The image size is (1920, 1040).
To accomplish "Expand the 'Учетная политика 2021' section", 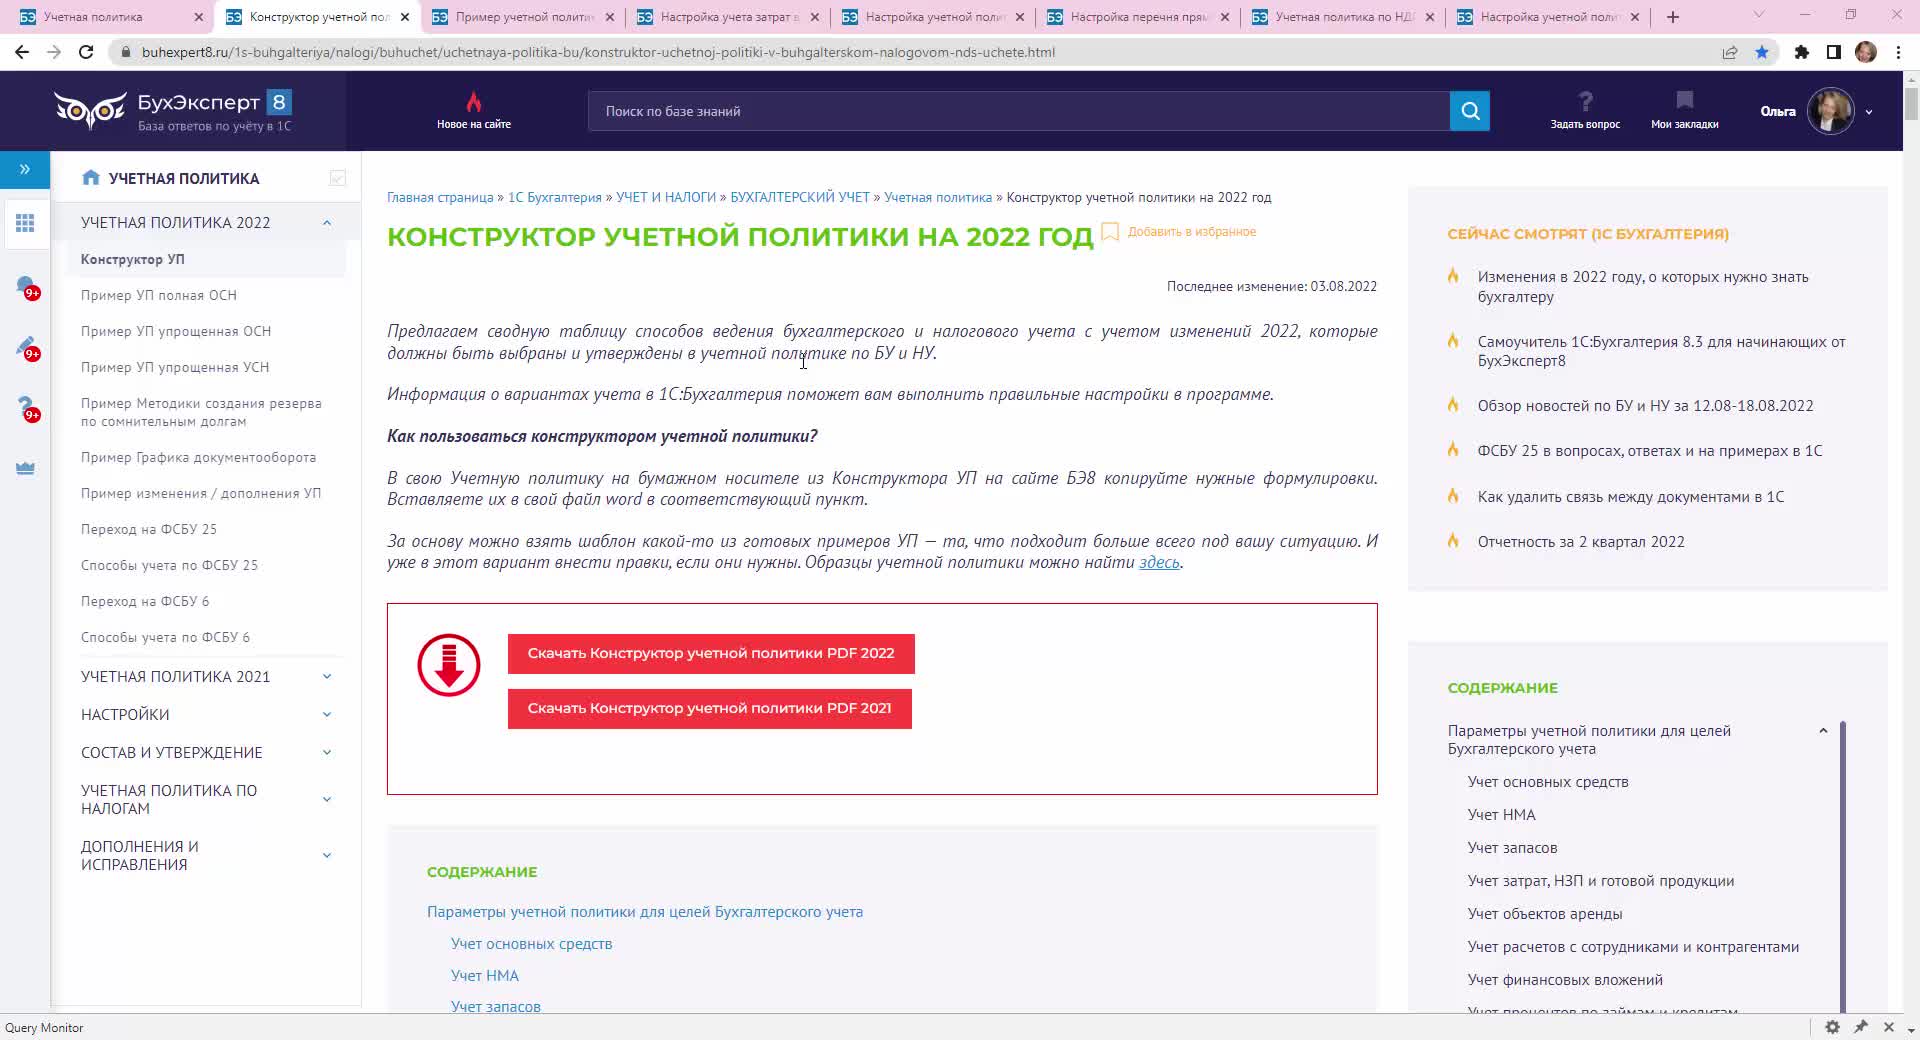I will [x=327, y=677].
